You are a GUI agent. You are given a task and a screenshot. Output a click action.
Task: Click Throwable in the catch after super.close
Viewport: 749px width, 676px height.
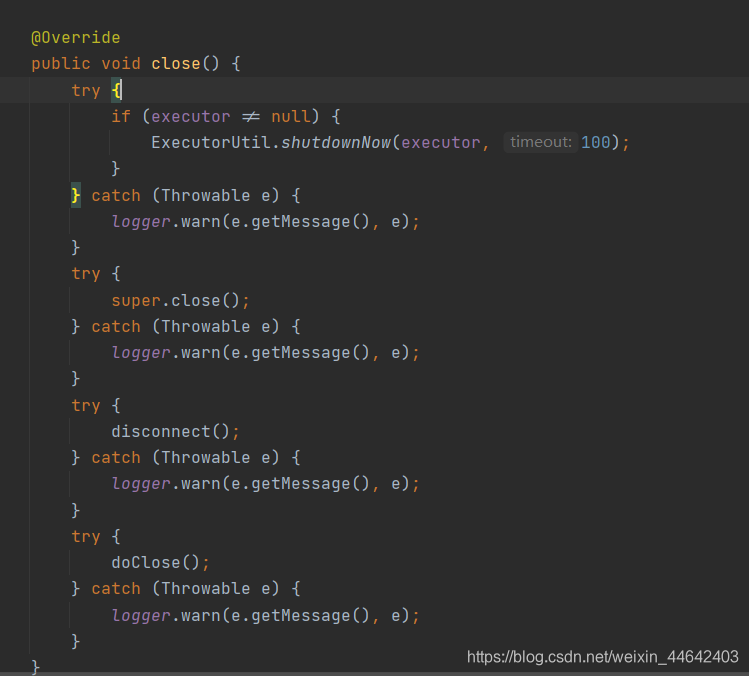pos(205,326)
